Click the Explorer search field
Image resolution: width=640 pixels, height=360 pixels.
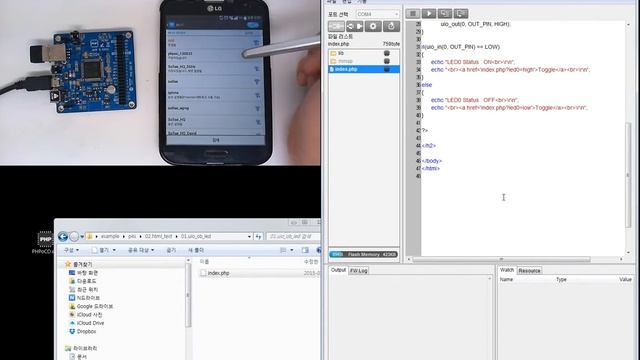pos(293,236)
